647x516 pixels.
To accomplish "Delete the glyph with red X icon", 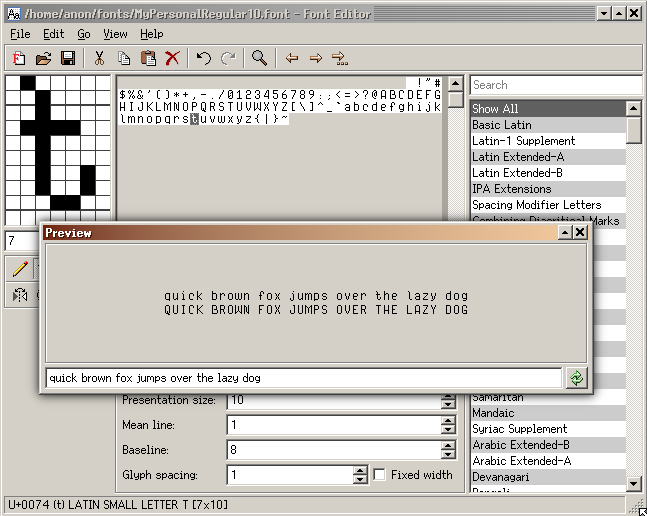I will (172, 59).
